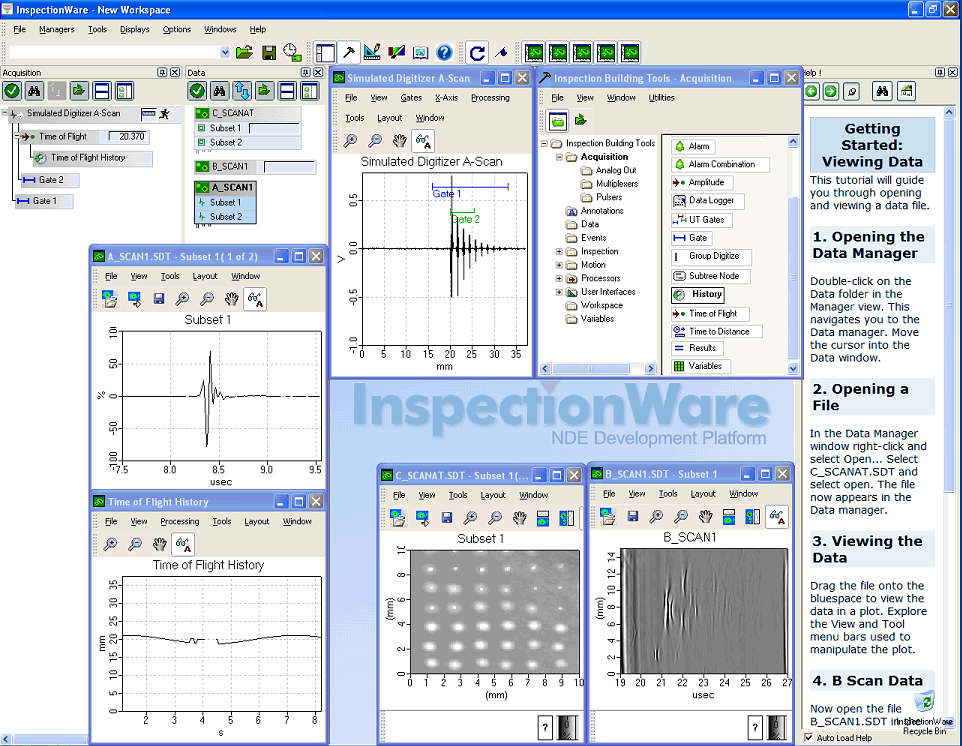Select Gate 2 in the Acquisition tree
The width and height of the screenshot is (962, 746).
coord(51,180)
